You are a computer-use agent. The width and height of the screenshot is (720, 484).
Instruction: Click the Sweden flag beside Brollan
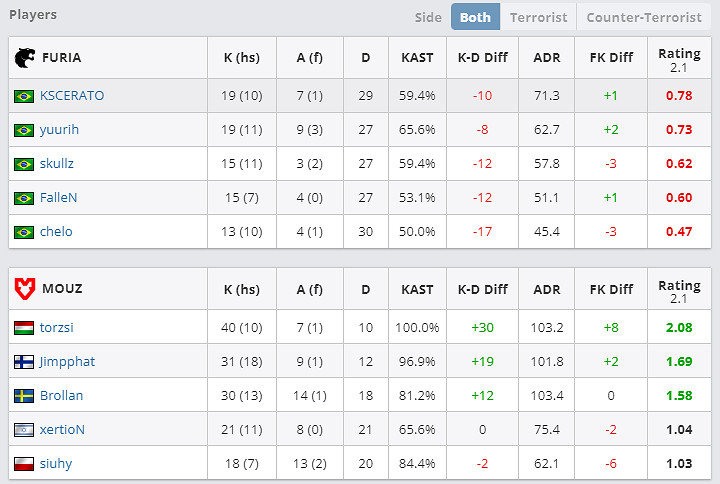[x=24, y=395]
